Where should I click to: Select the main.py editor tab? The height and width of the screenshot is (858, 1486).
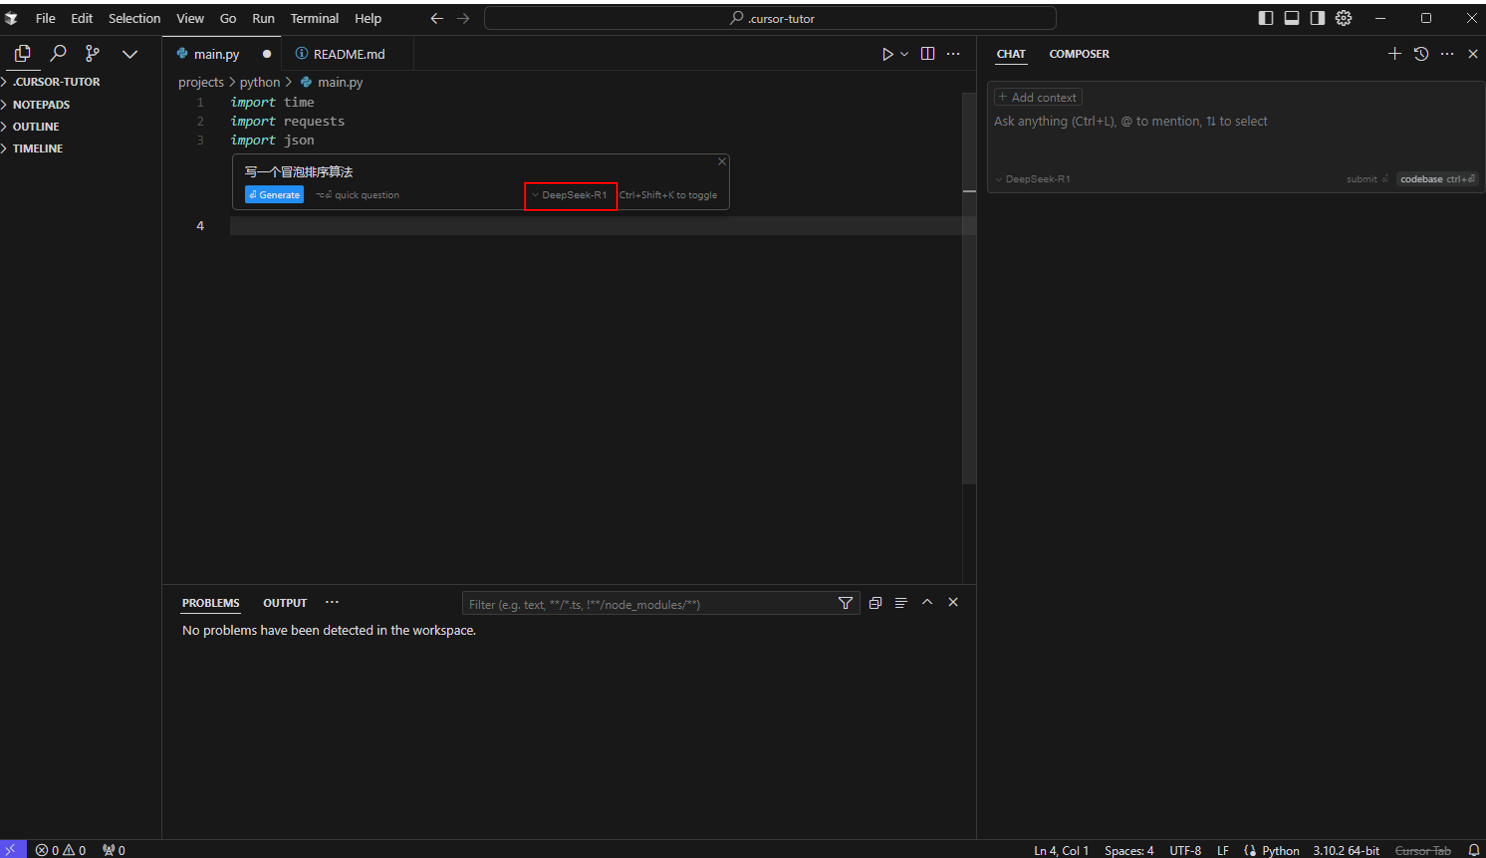pos(222,54)
